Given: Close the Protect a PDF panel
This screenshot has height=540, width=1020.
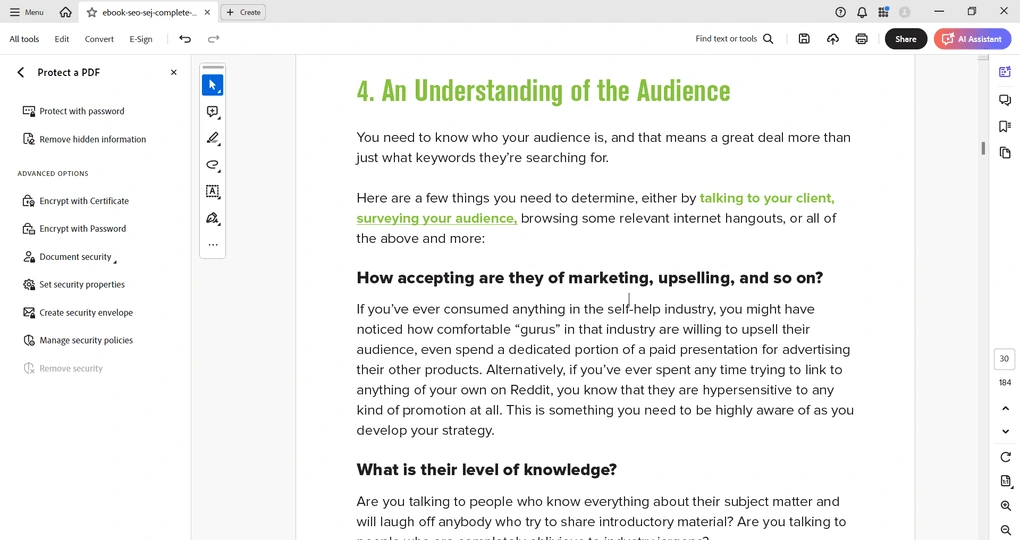Looking at the screenshot, I should click(x=173, y=72).
